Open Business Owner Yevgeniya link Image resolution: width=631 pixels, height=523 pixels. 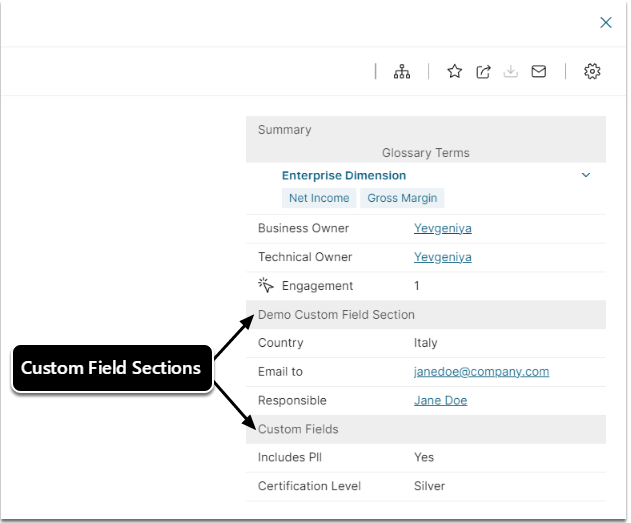coord(442,228)
